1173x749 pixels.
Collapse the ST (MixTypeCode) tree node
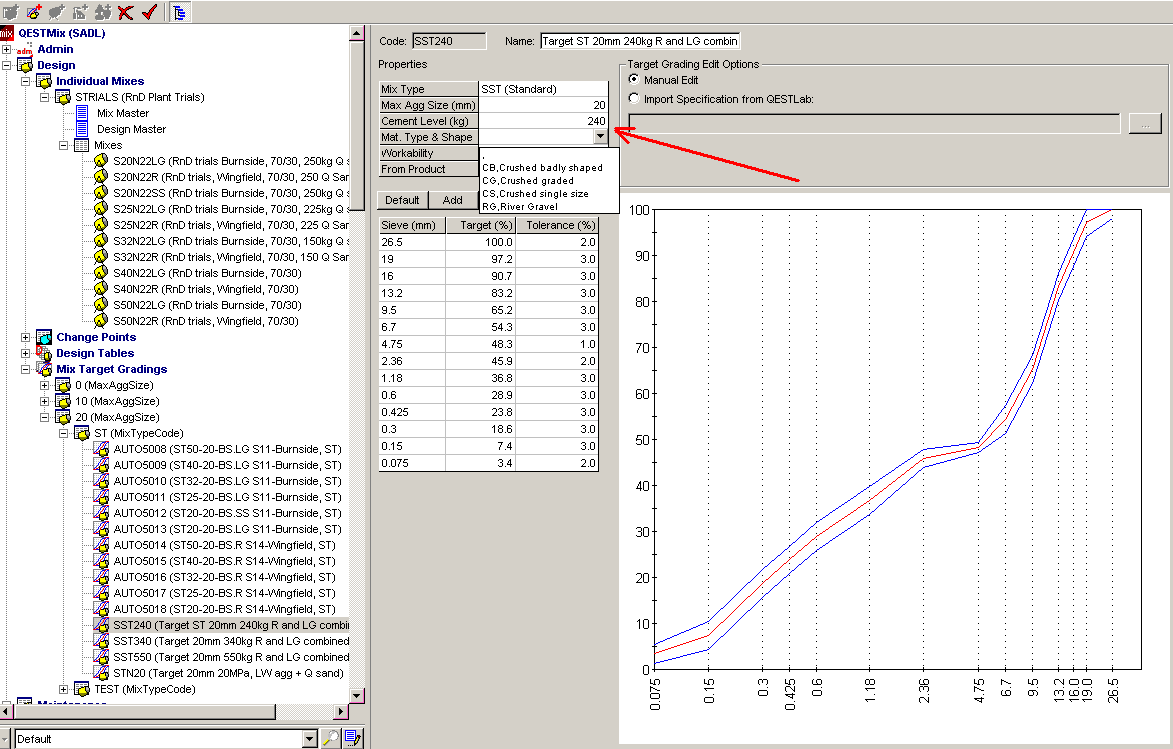62,433
